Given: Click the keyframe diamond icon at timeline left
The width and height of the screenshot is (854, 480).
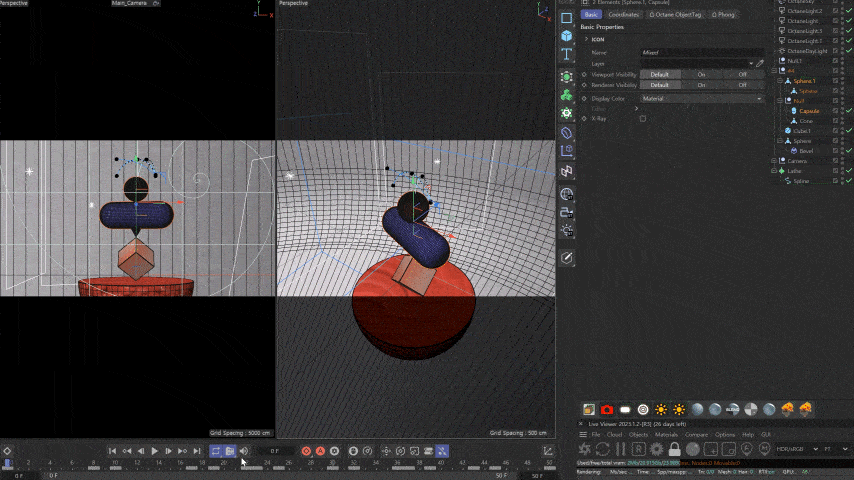Looking at the screenshot, I should click(x=7, y=451).
